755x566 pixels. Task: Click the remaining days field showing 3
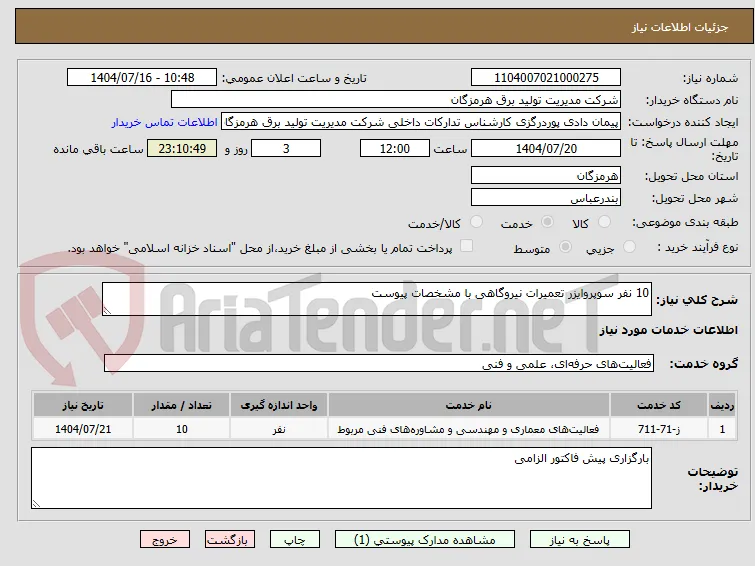286,148
